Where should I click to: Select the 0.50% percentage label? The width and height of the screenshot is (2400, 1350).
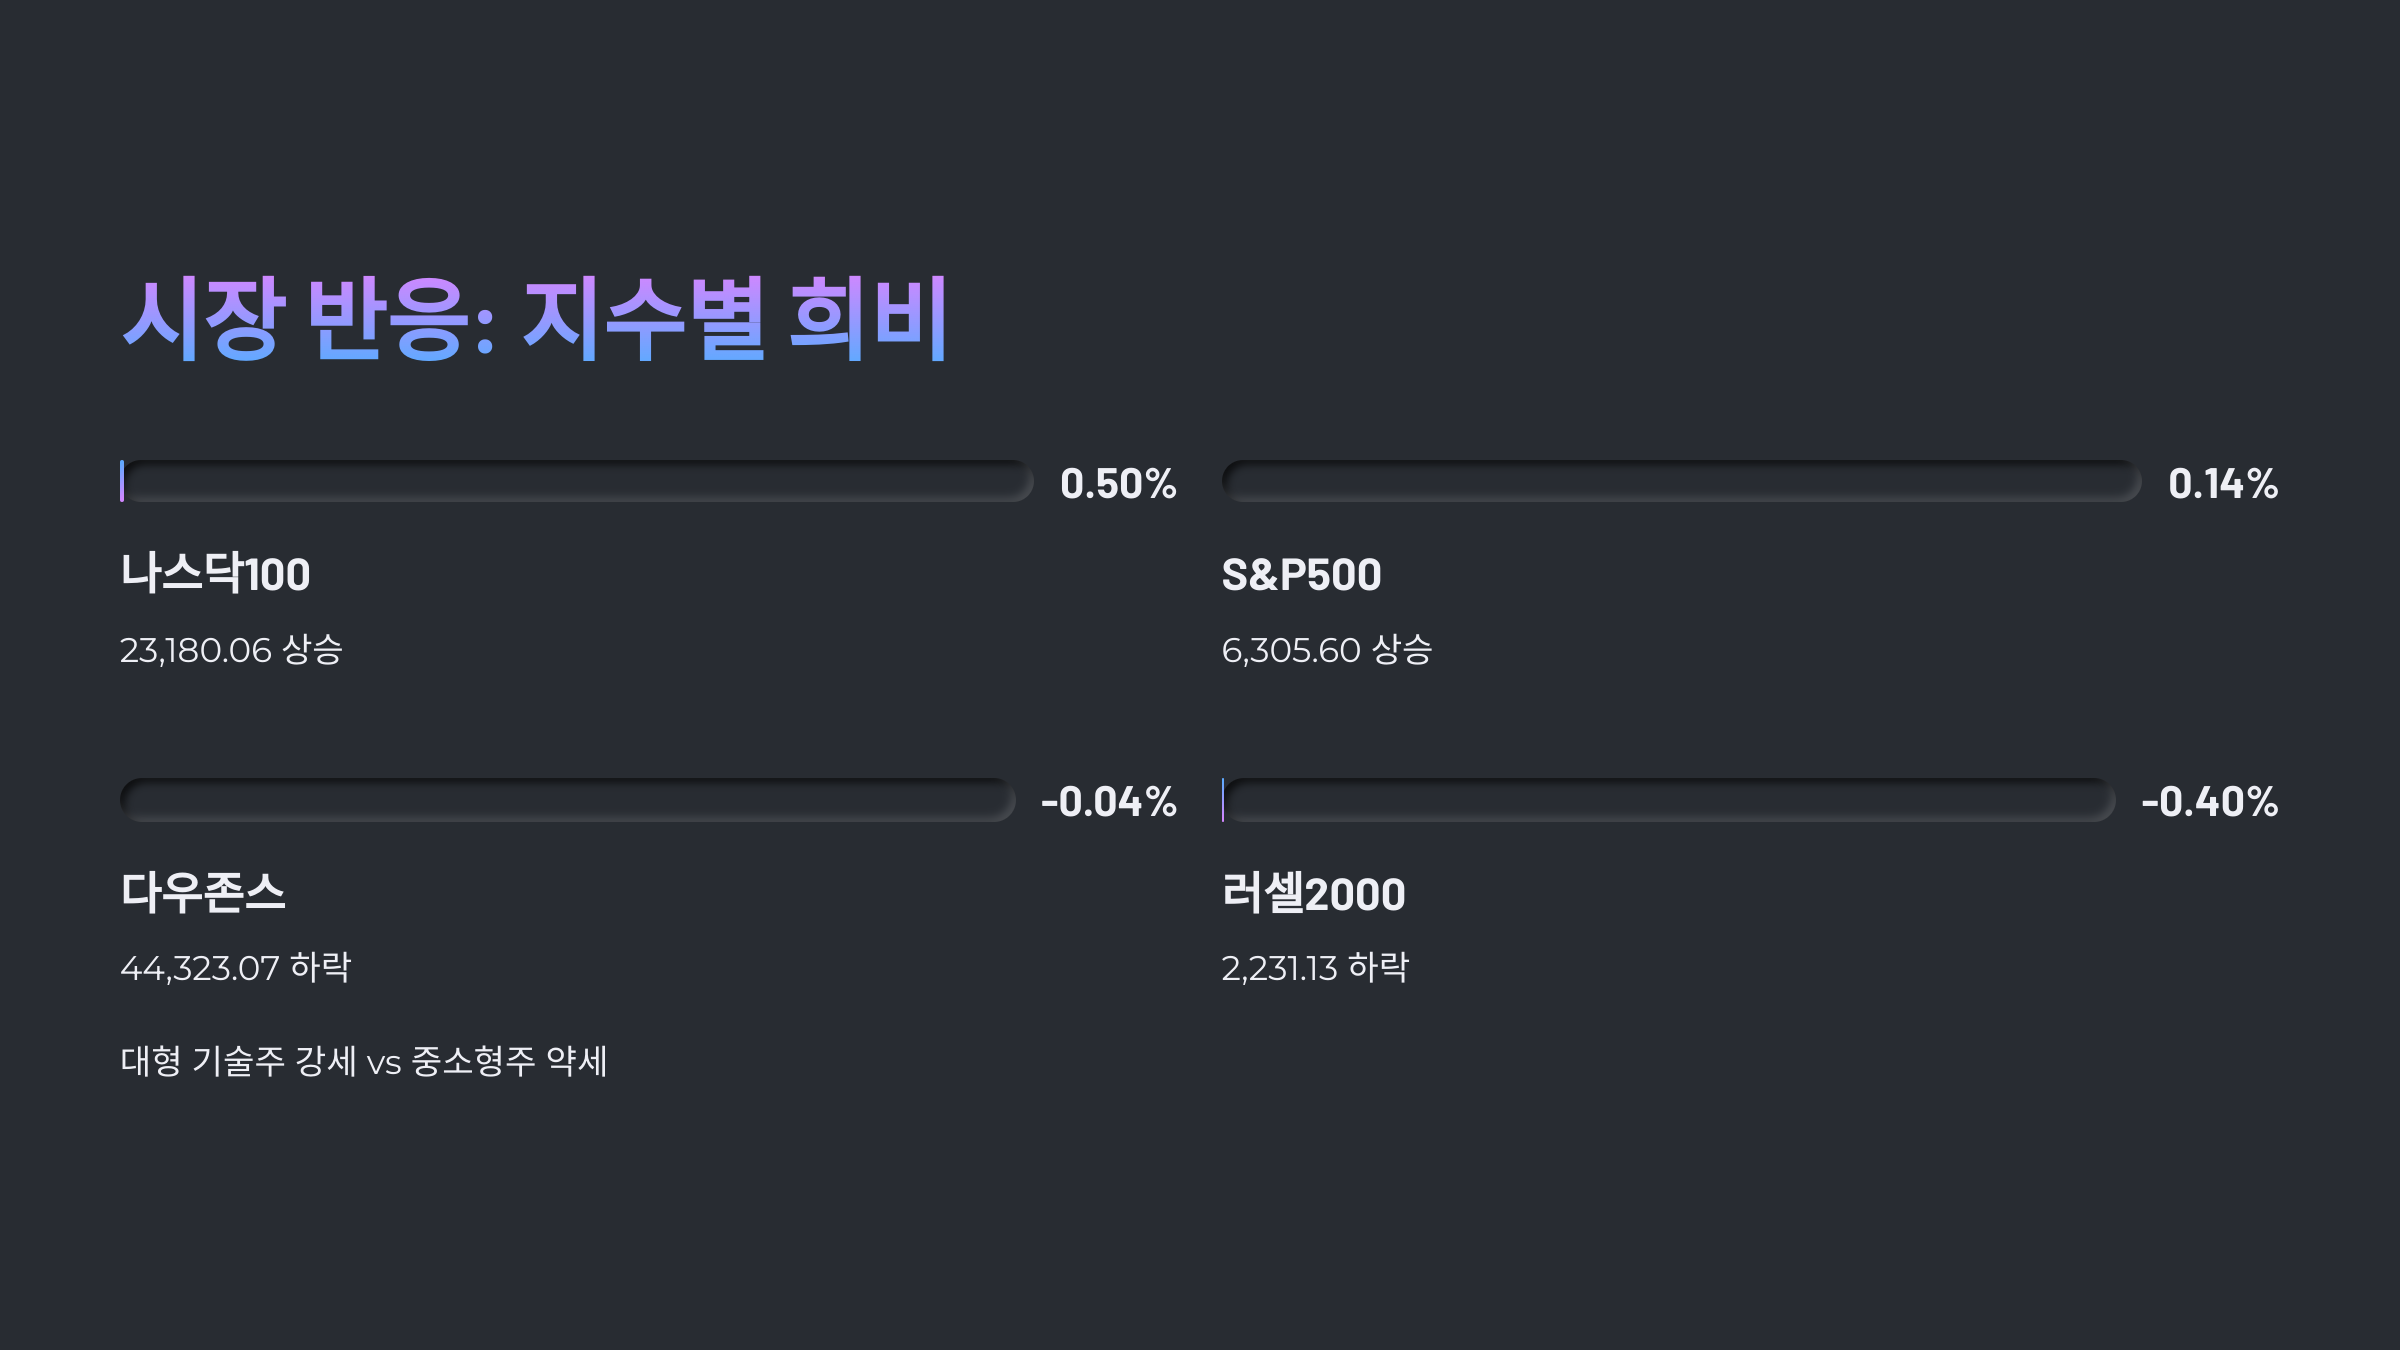coord(1118,484)
